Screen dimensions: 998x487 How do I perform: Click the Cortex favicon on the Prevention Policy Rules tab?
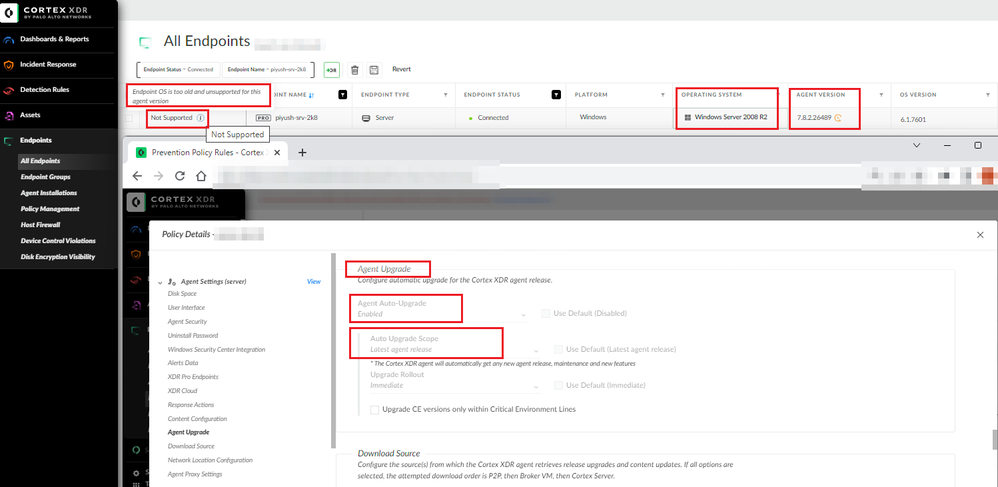pos(141,152)
